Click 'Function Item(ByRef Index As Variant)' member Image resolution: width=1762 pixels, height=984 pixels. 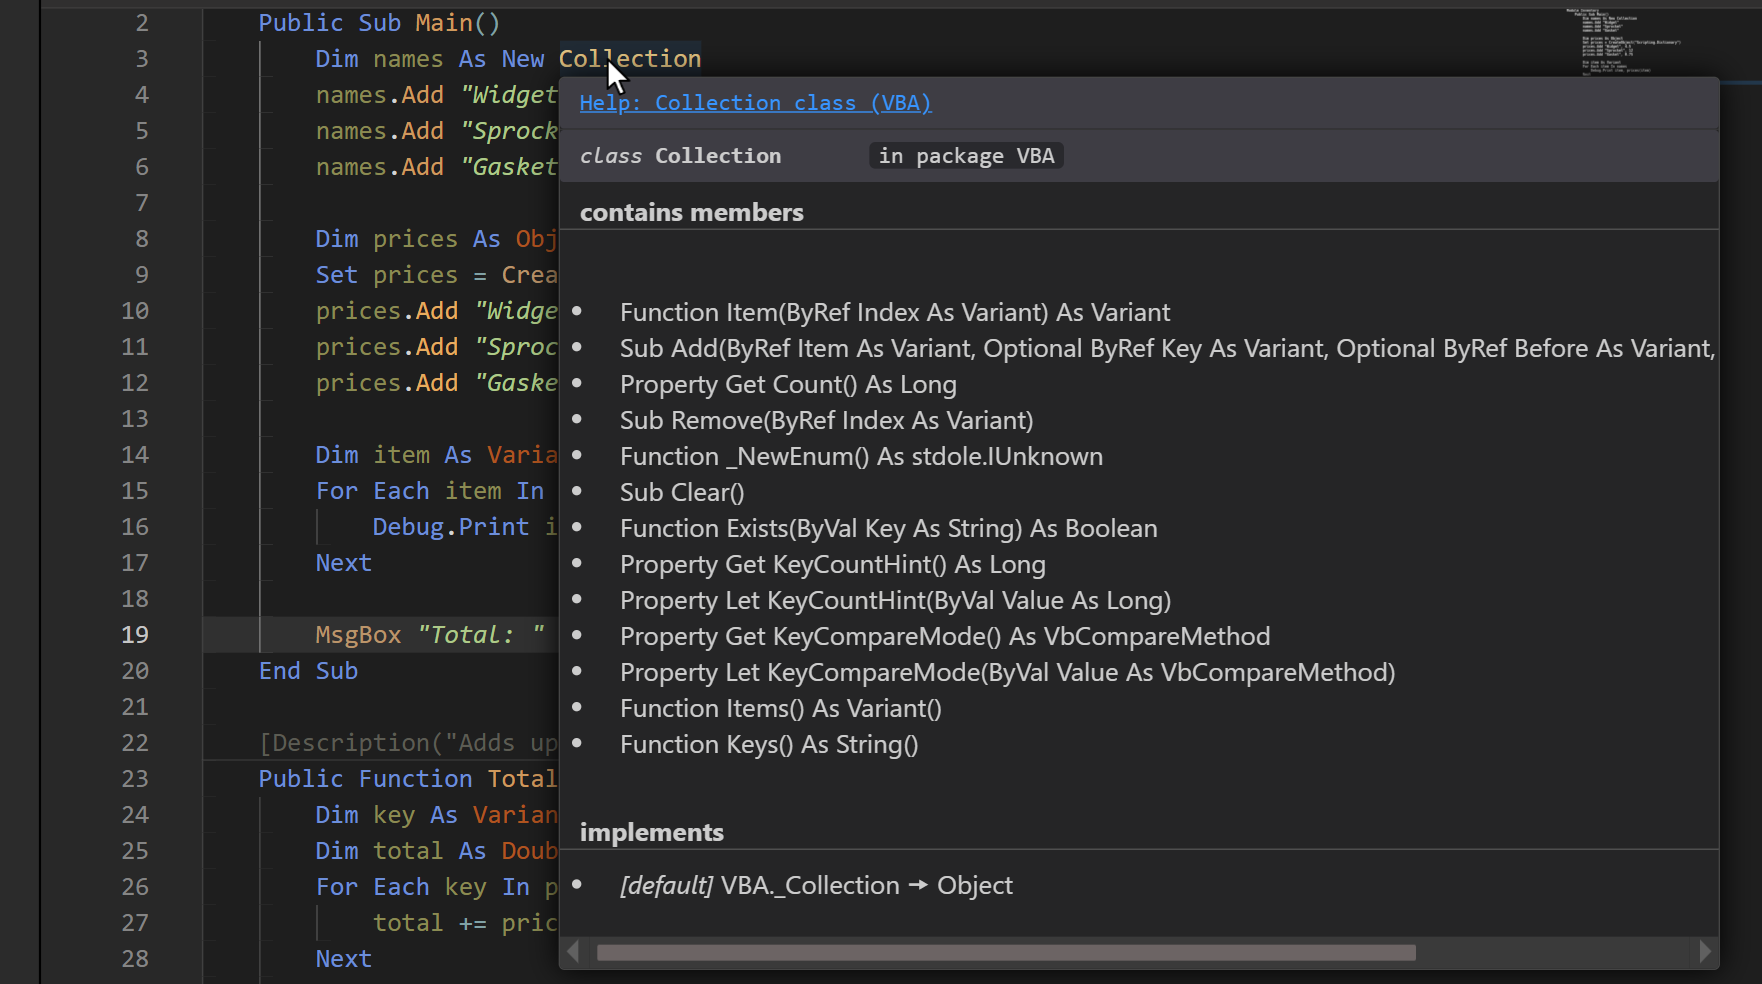[x=895, y=313]
